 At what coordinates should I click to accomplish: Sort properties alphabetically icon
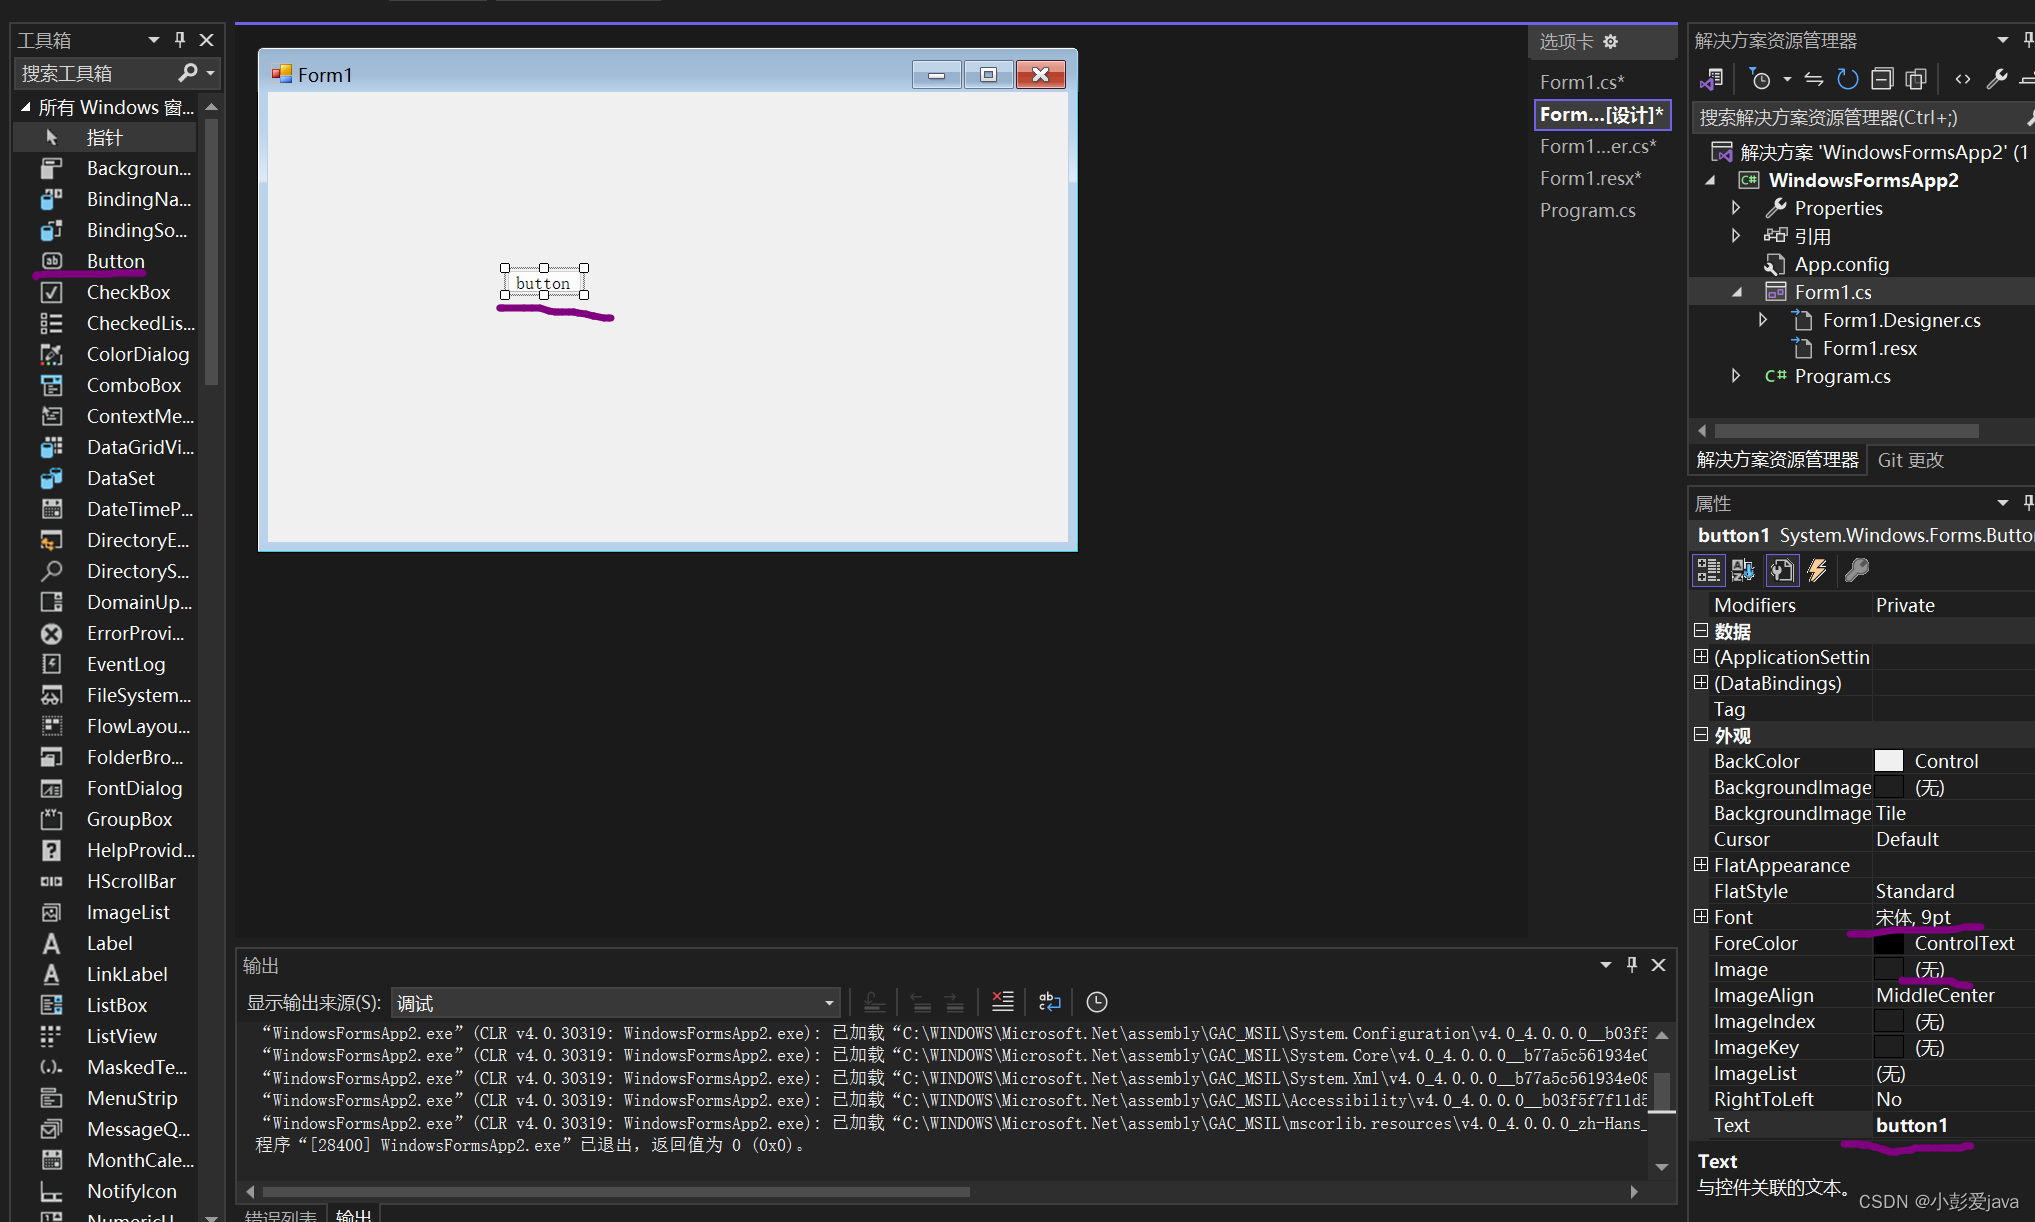(1743, 570)
